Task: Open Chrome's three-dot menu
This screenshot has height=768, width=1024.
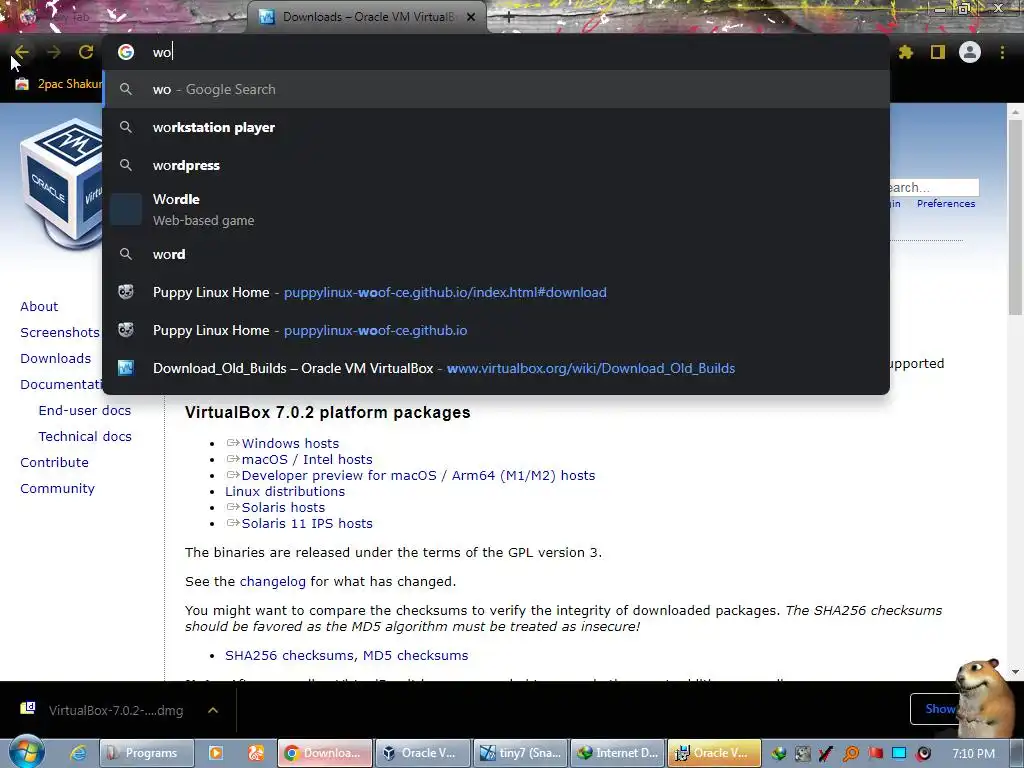Action: pos(1002,52)
